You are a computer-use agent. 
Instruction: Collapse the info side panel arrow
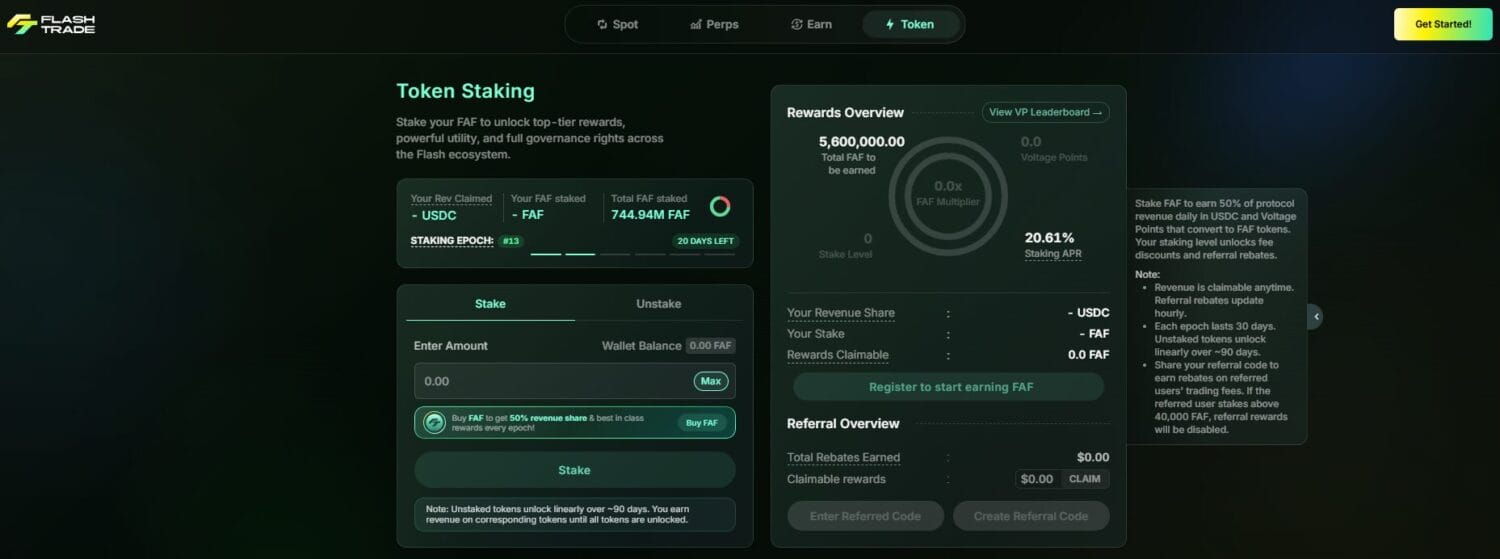coord(1316,316)
